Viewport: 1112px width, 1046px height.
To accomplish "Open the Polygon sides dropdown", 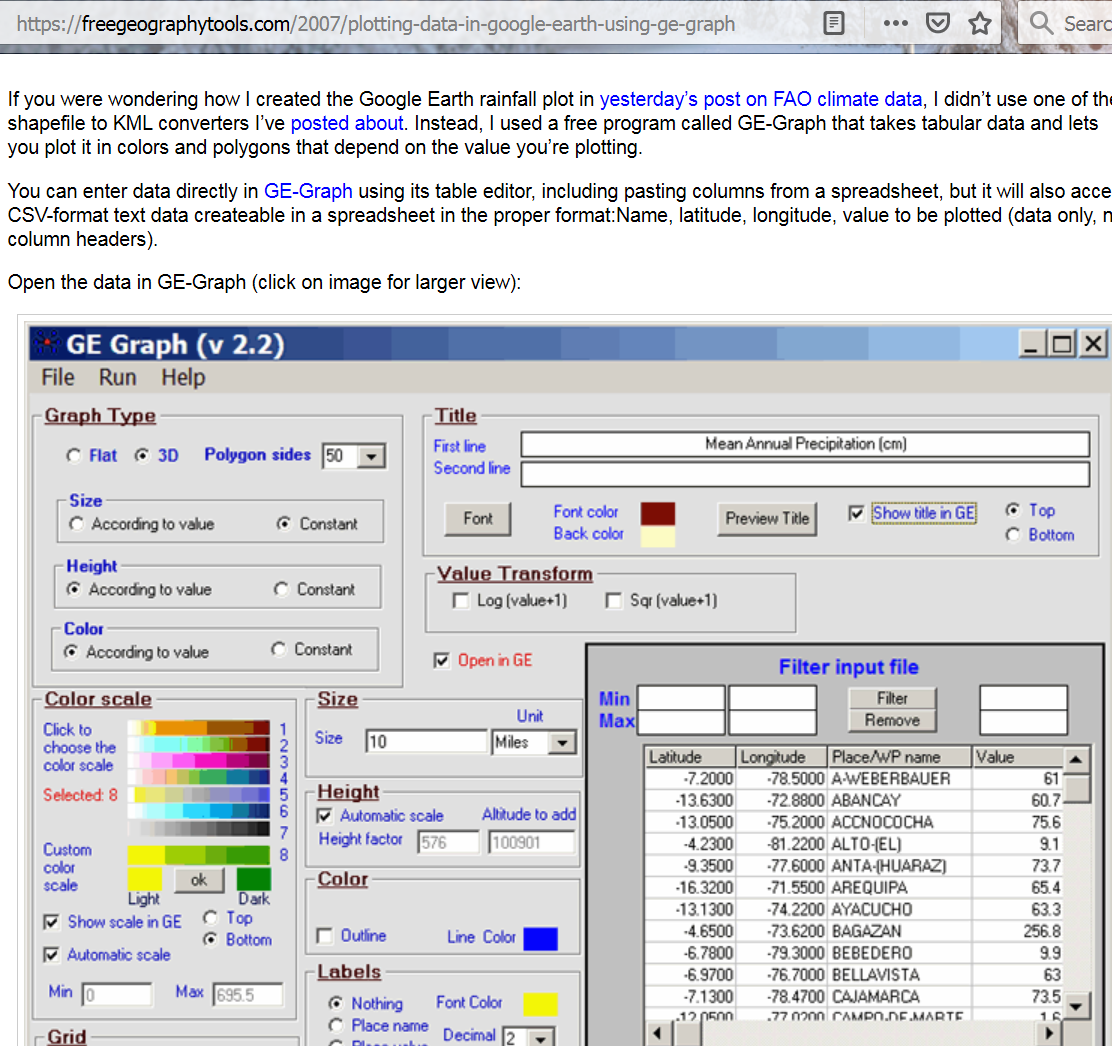I will point(372,456).
